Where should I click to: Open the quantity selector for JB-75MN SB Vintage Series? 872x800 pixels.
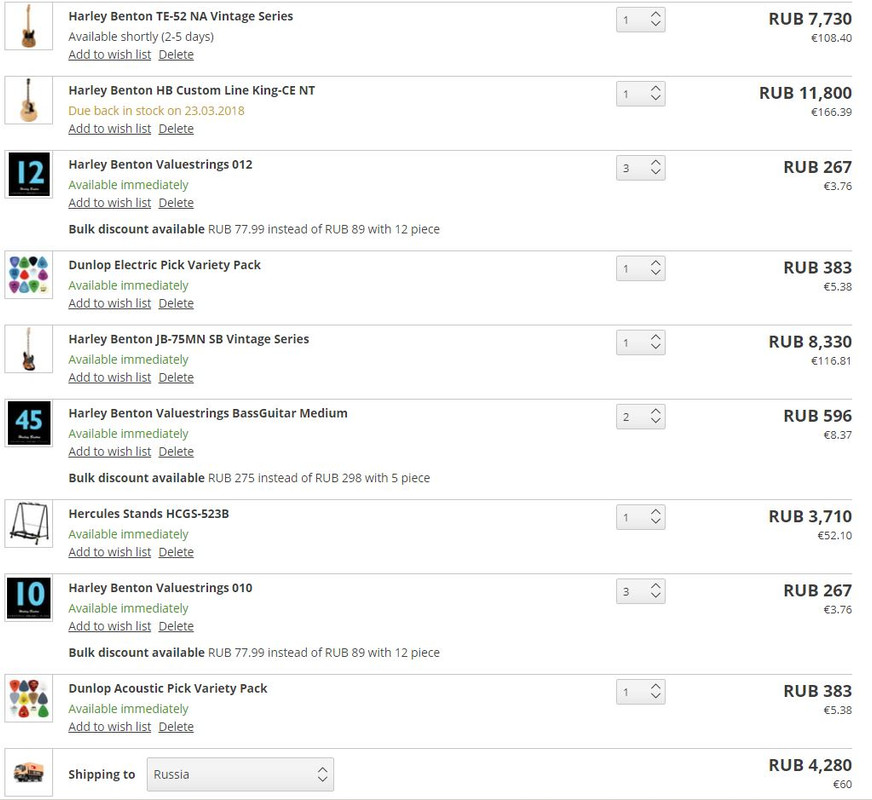click(641, 342)
